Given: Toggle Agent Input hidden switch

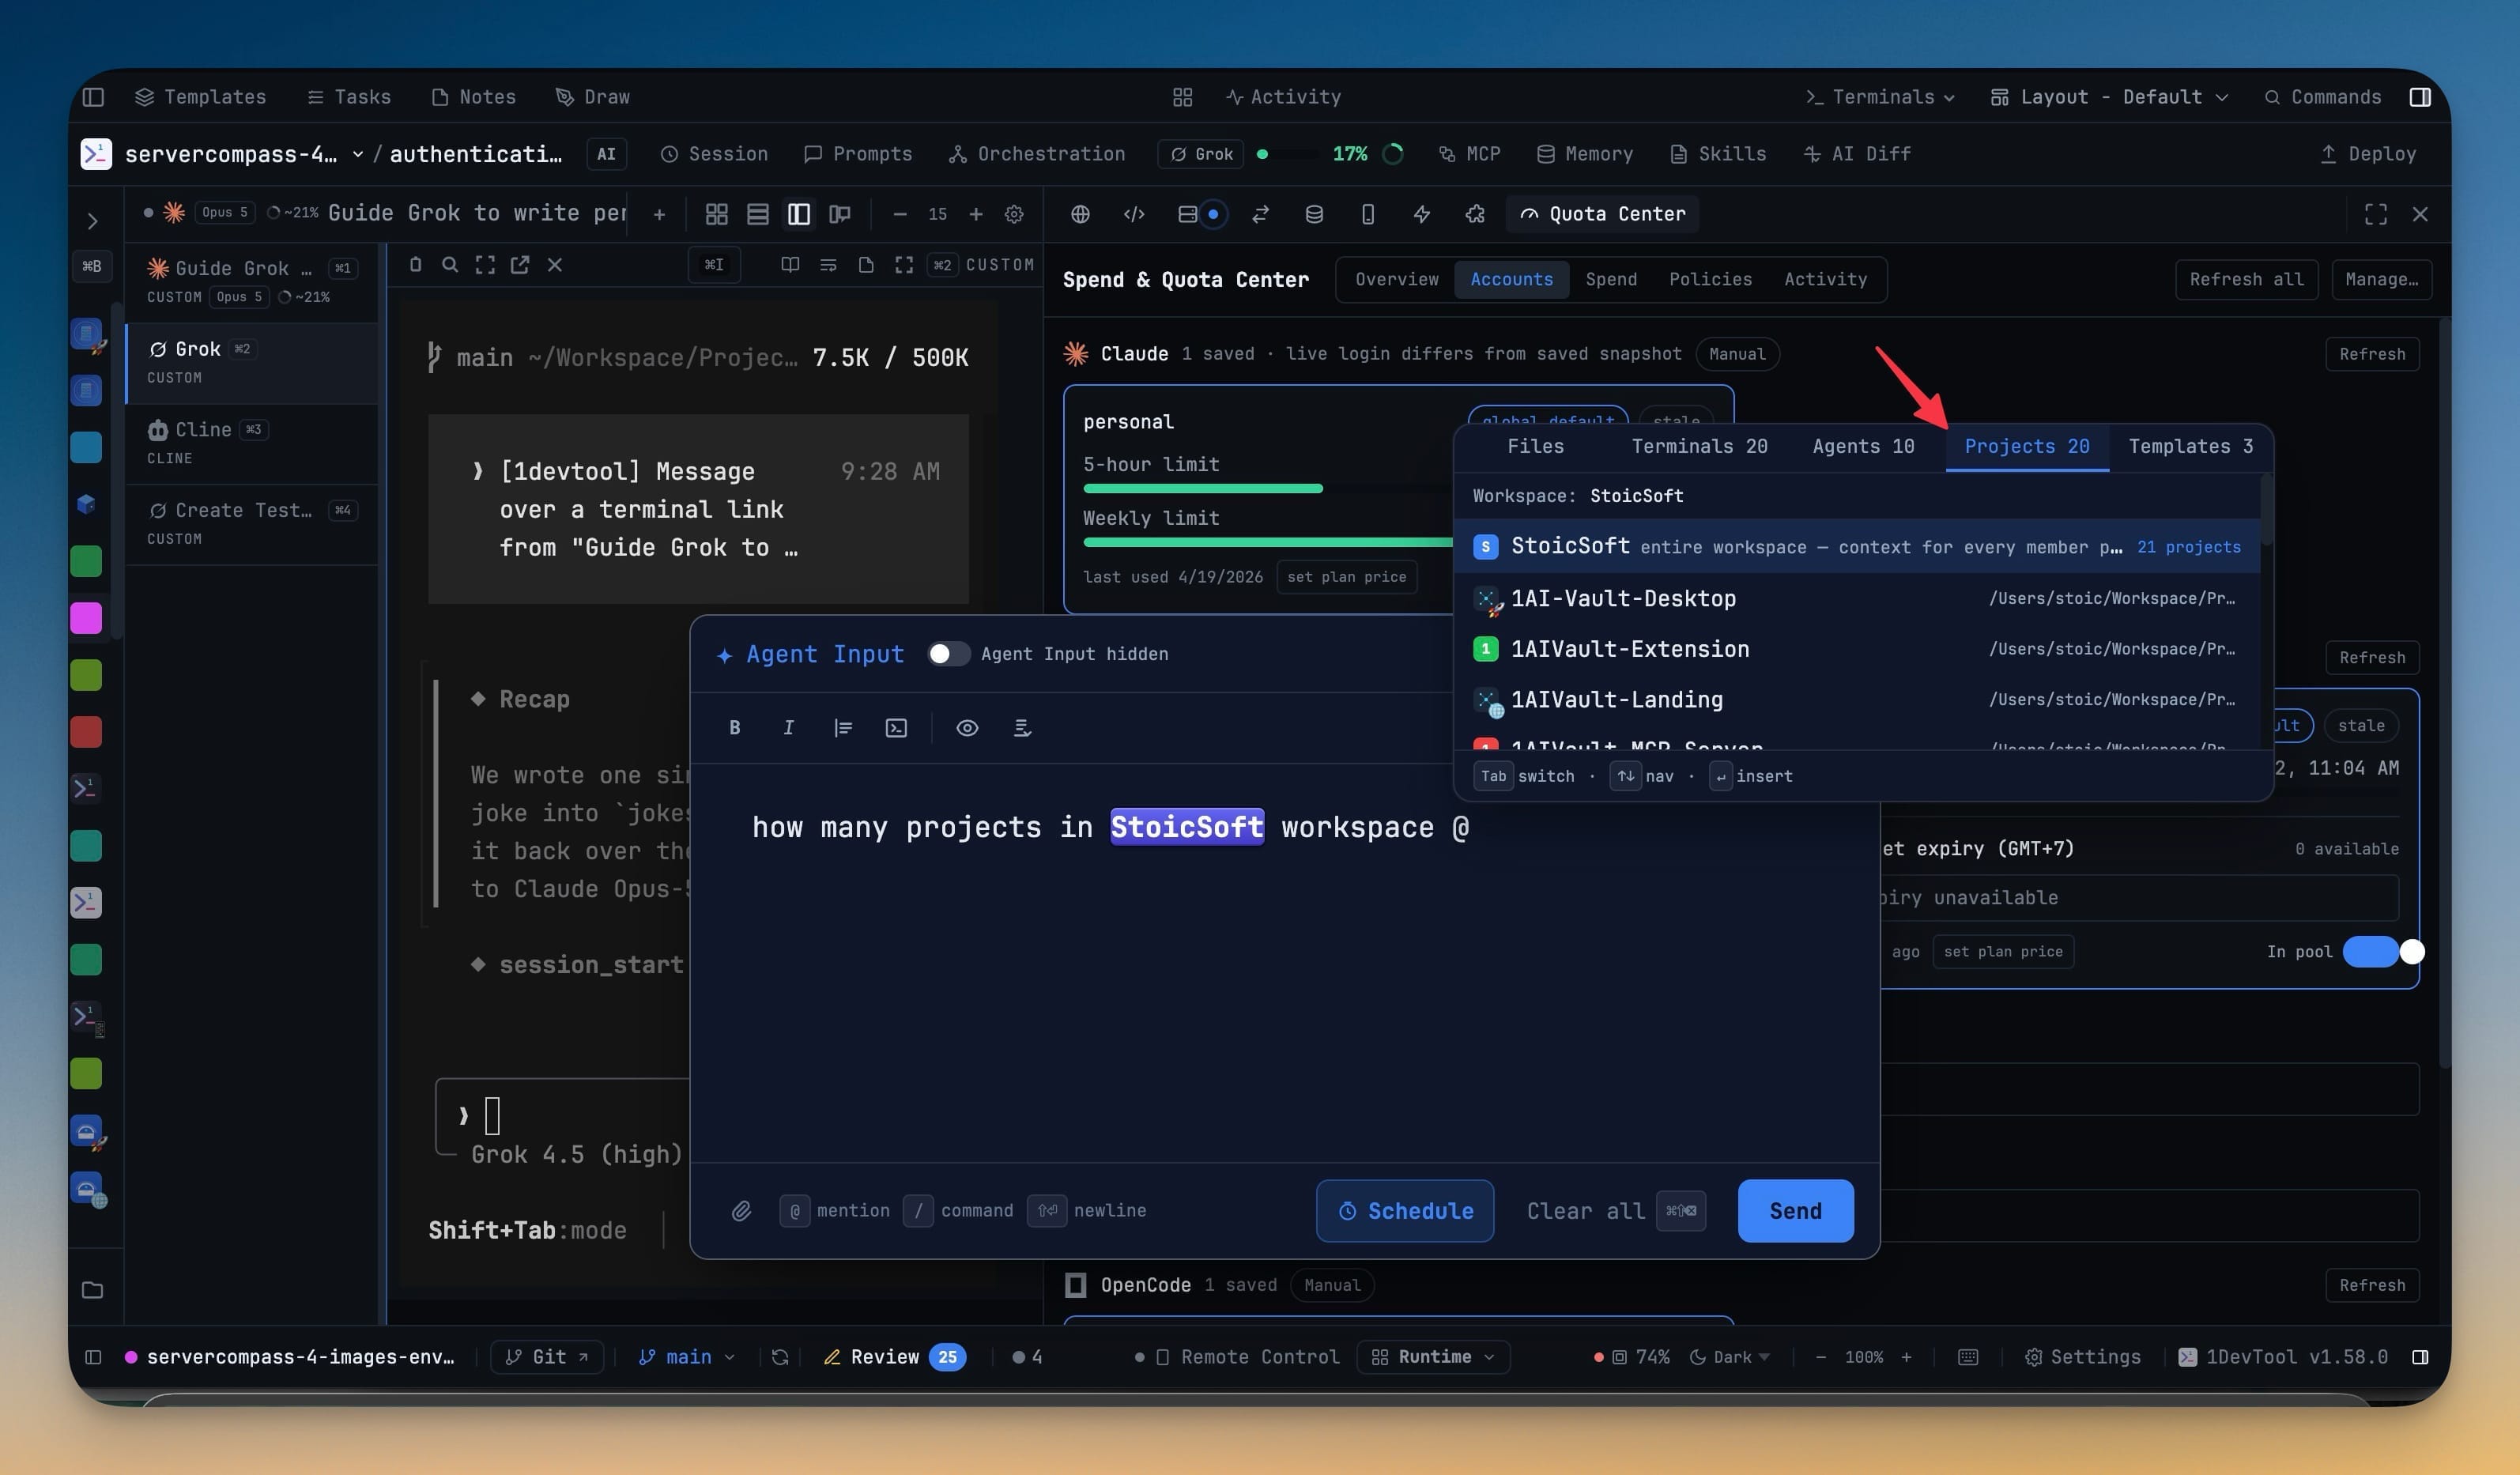Looking at the screenshot, I should [x=948, y=654].
